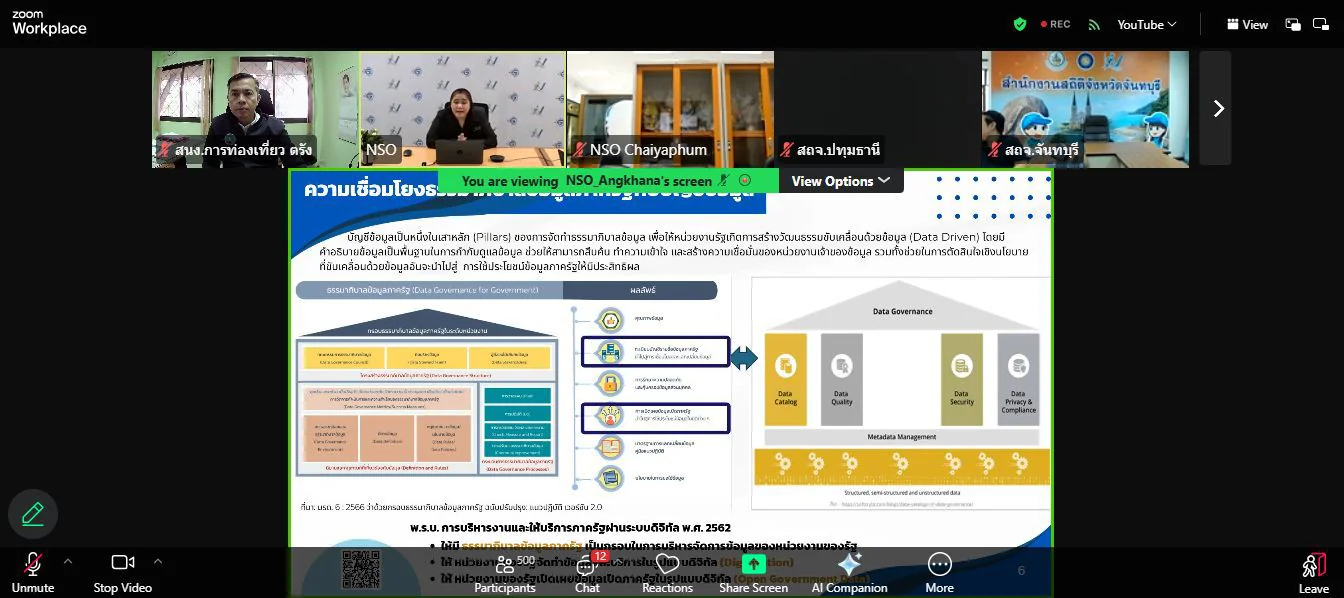Select the NSO Chaiyaphum video thumbnail
This screenshot has width=1344, height=598.
tap(670, 109)
